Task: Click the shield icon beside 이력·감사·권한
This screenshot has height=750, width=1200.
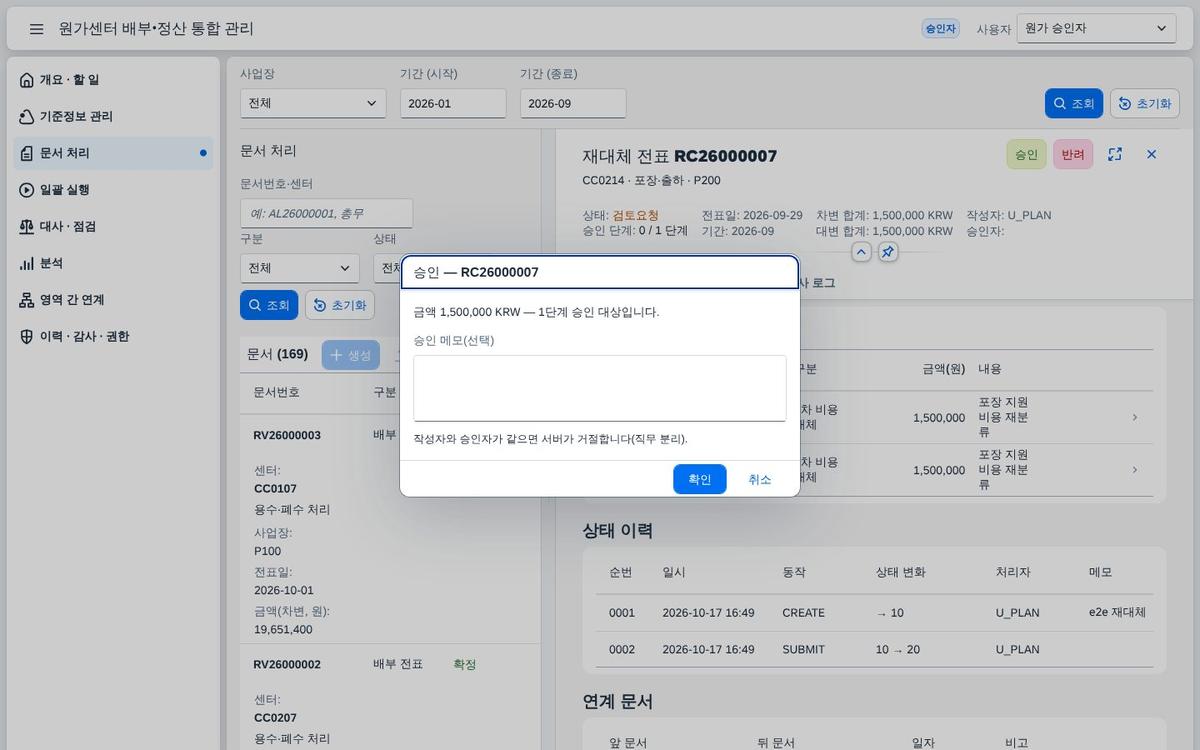Action: pyautogui.click(x=27, y=337)
